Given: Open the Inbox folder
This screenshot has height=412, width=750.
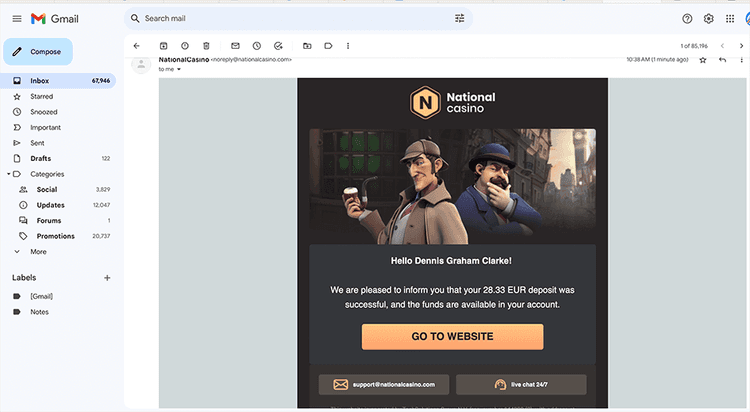Looking at the screenshot, I should [58, 81].
